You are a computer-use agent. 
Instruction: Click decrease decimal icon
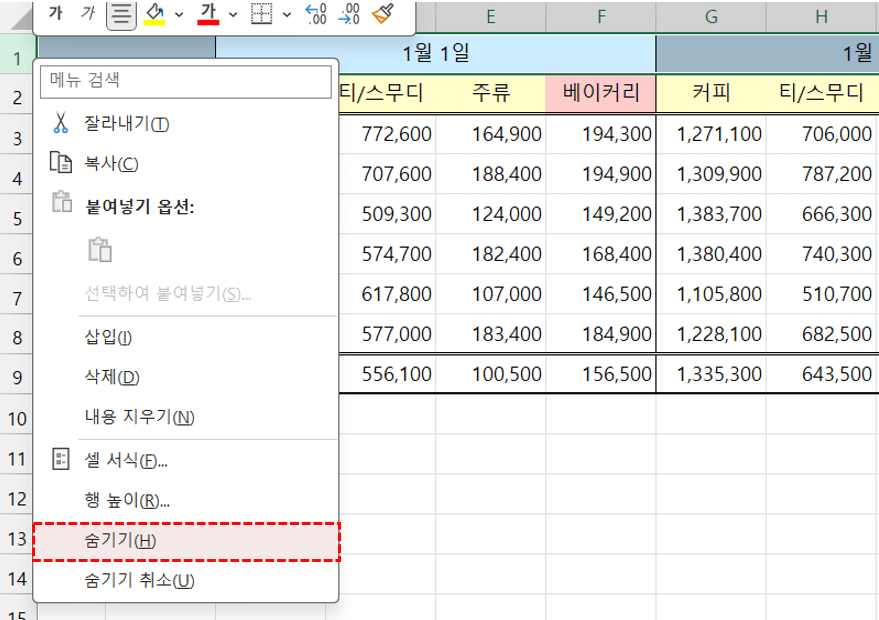pos(350,14)
